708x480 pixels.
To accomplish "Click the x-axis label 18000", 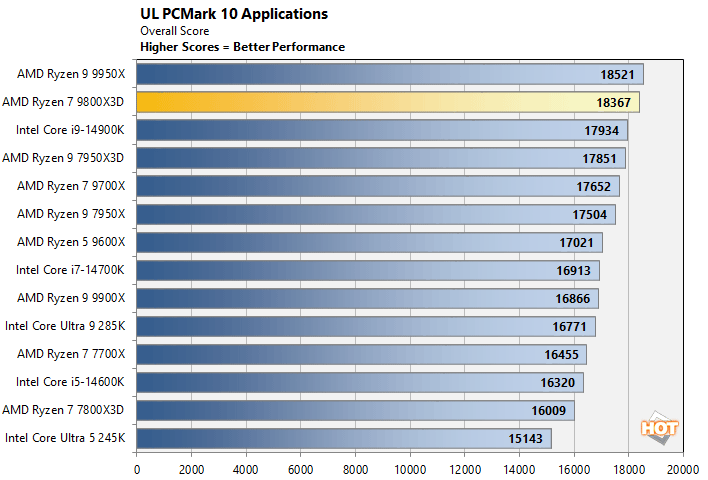I will pos(629,470).
